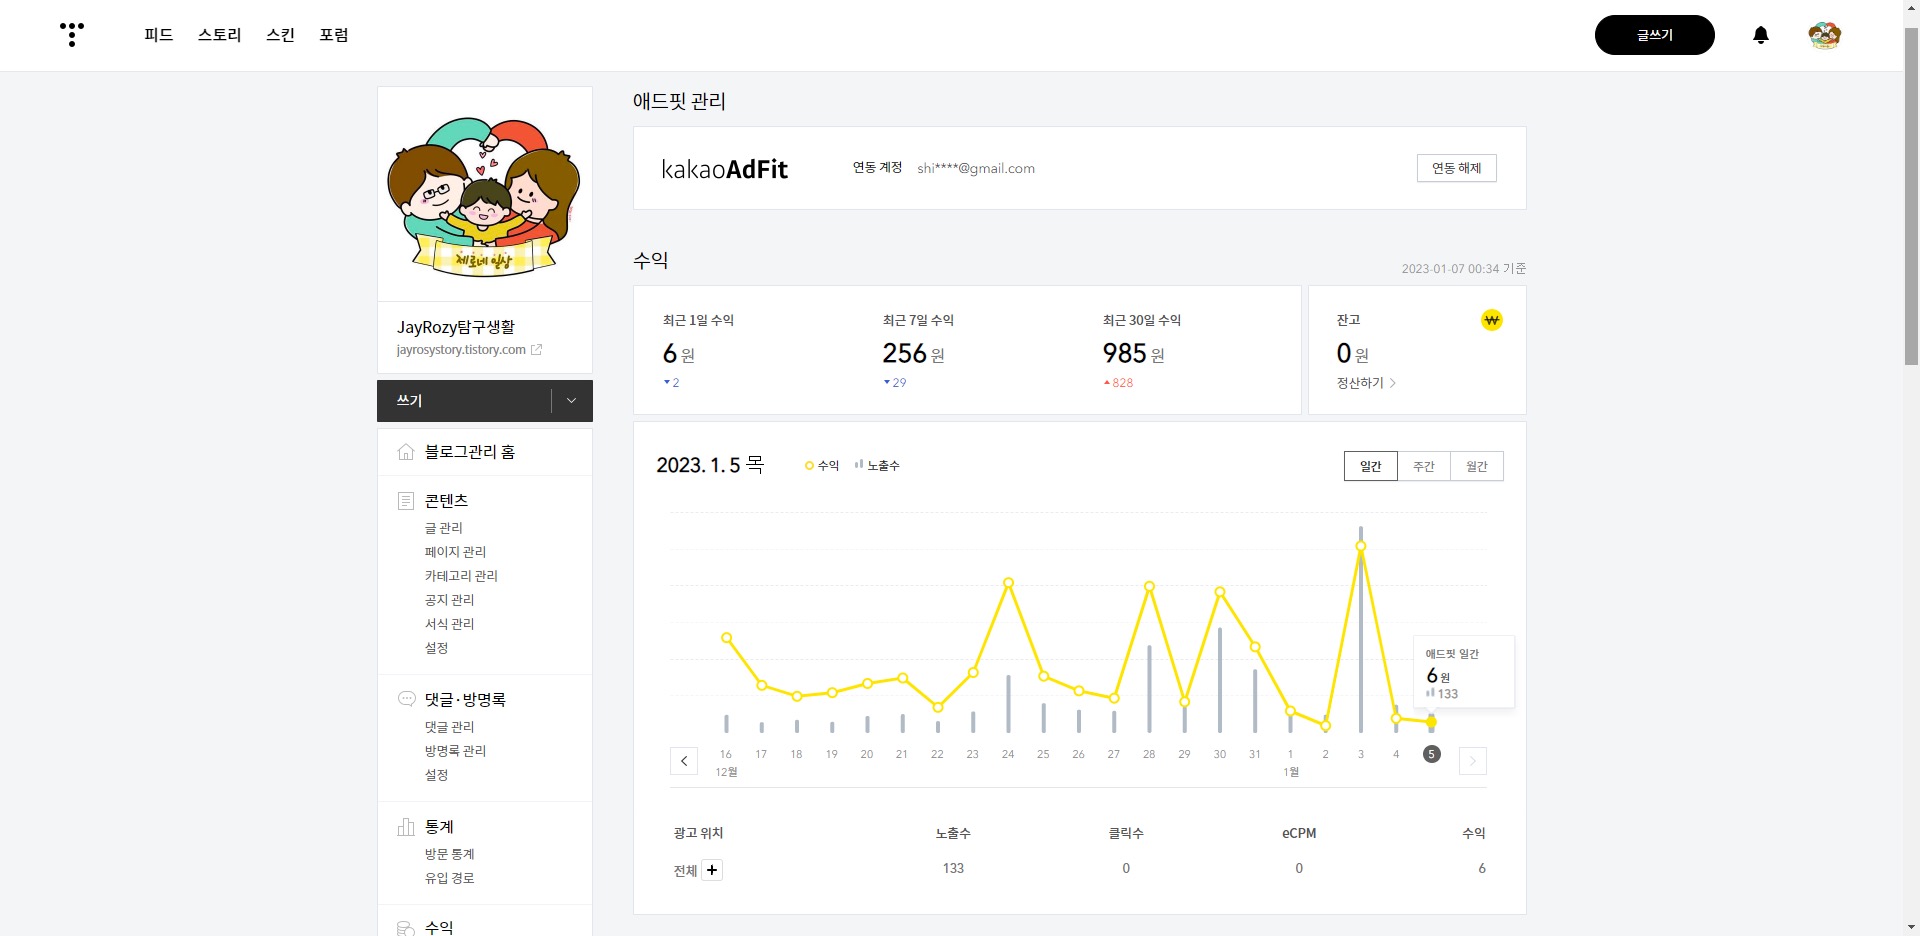Screen dimensions: 1920x936
Task: Click the 연동 해제 button
Action: click(1457, 168)
